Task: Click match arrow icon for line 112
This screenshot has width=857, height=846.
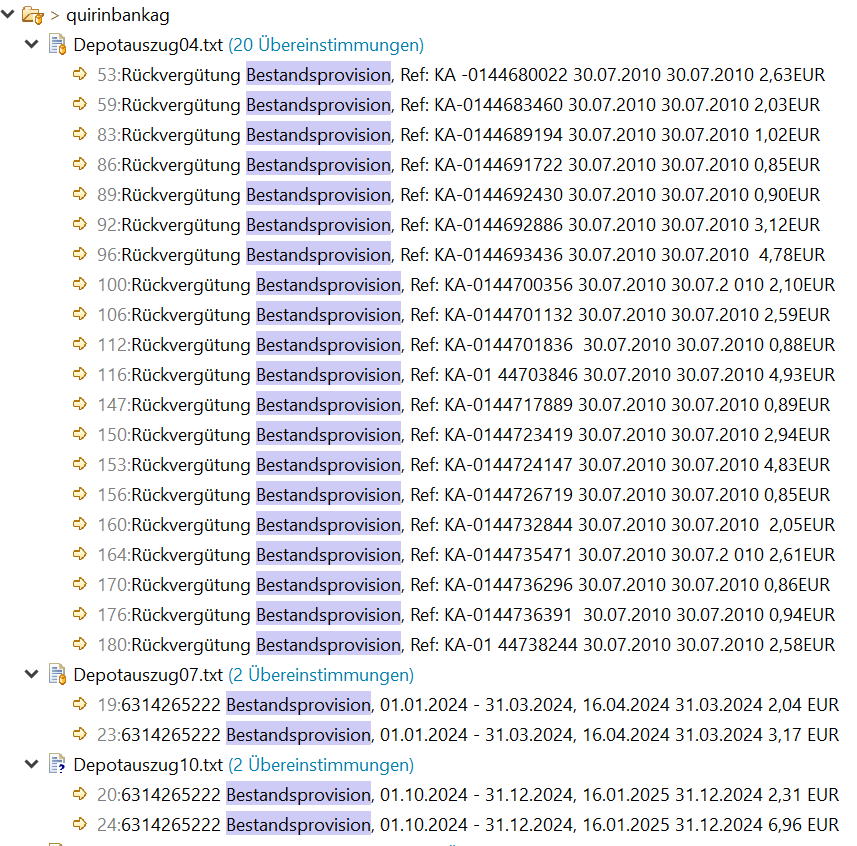Action: 80,344
